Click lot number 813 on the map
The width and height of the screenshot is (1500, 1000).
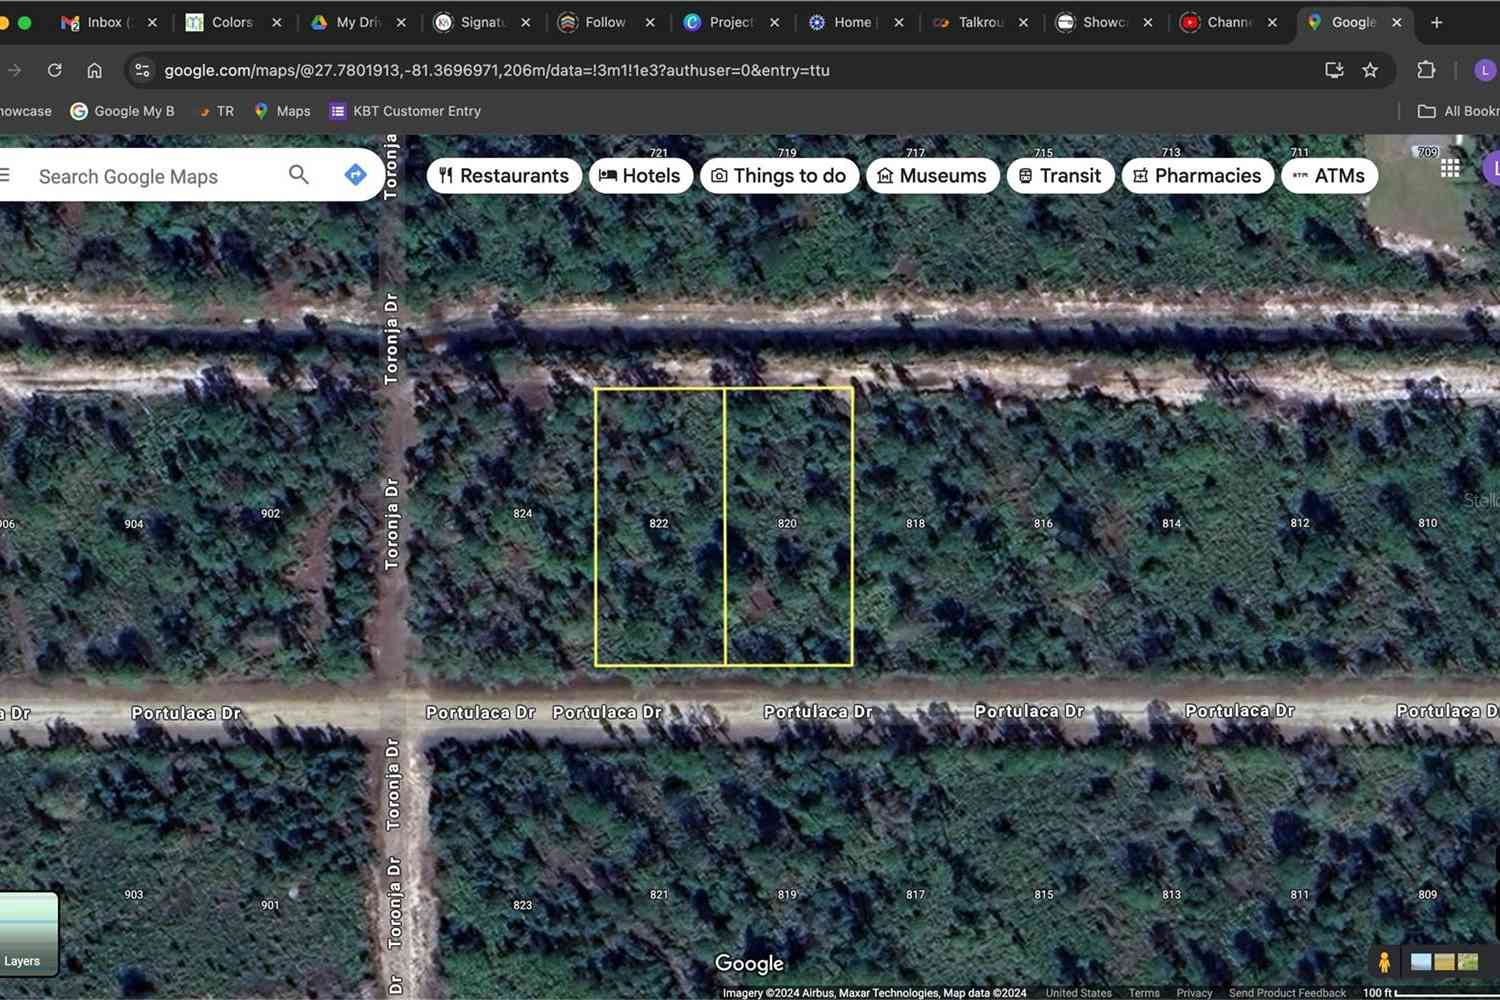click(x=1171, y=895)
